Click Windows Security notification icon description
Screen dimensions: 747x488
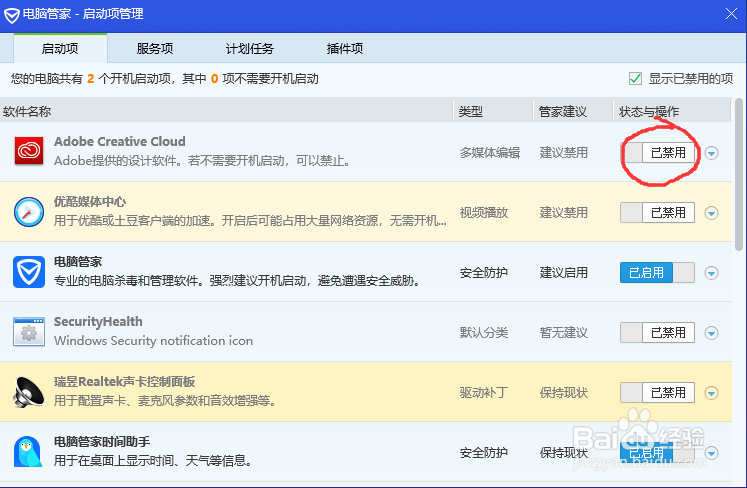(153, 341)
